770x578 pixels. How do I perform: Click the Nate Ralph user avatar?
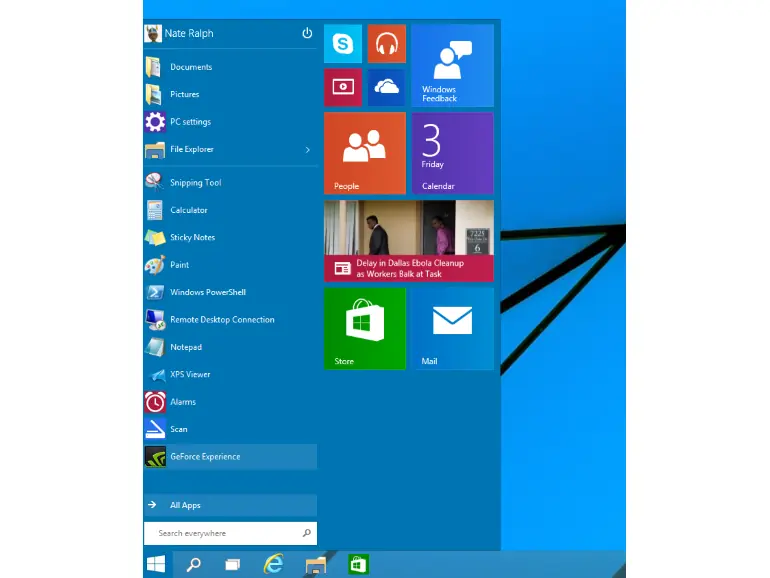(x=153, y=33)
